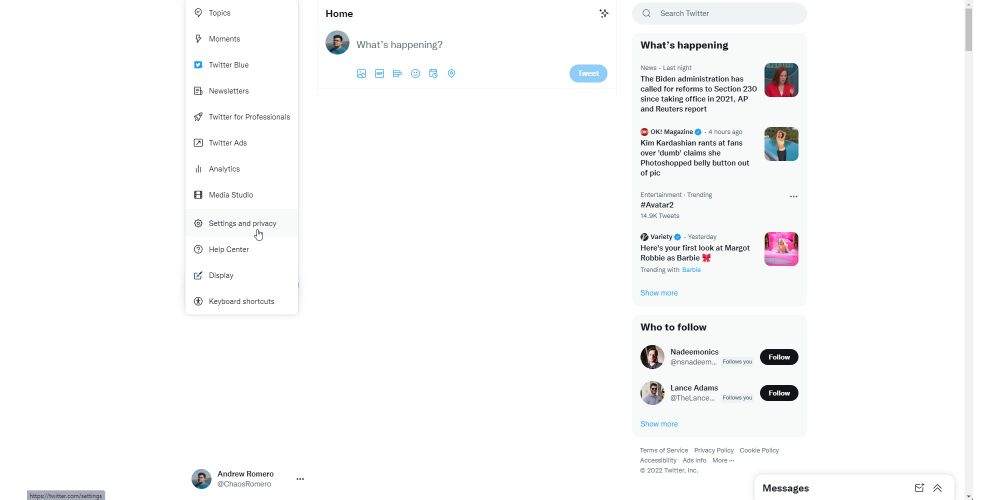The height and width of the screenshot is (500, 1000).
Task: Click the media image icon in composer
Action: coord(361,73)
